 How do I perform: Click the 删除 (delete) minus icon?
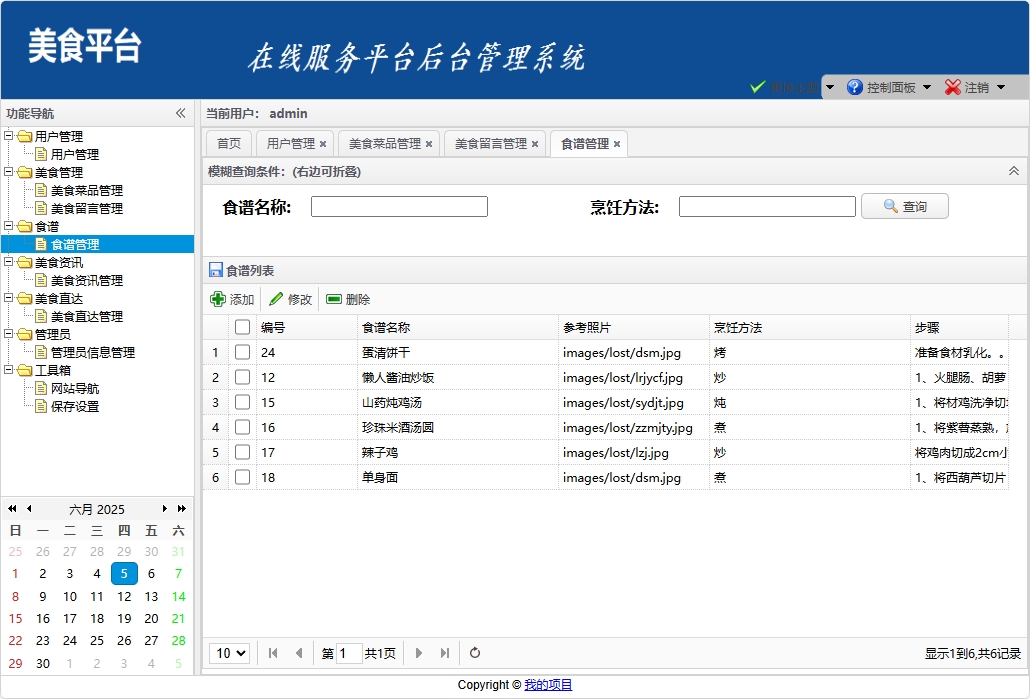coord(334,299)
